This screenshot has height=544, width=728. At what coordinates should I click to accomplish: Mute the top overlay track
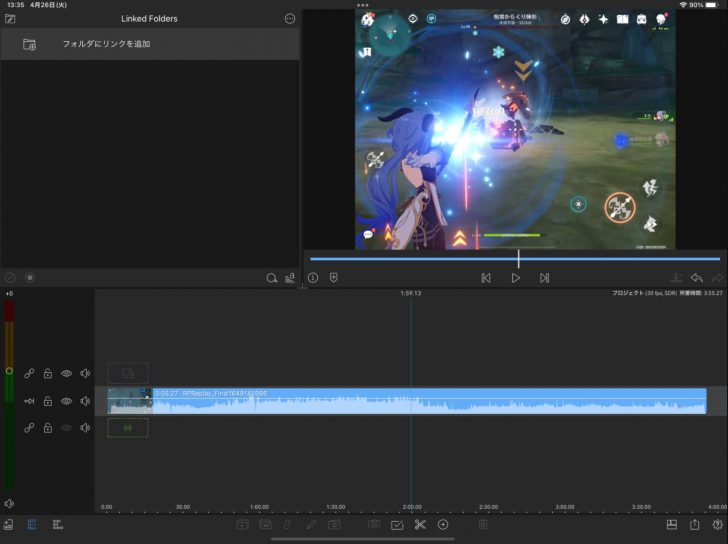tap(85, 373)
